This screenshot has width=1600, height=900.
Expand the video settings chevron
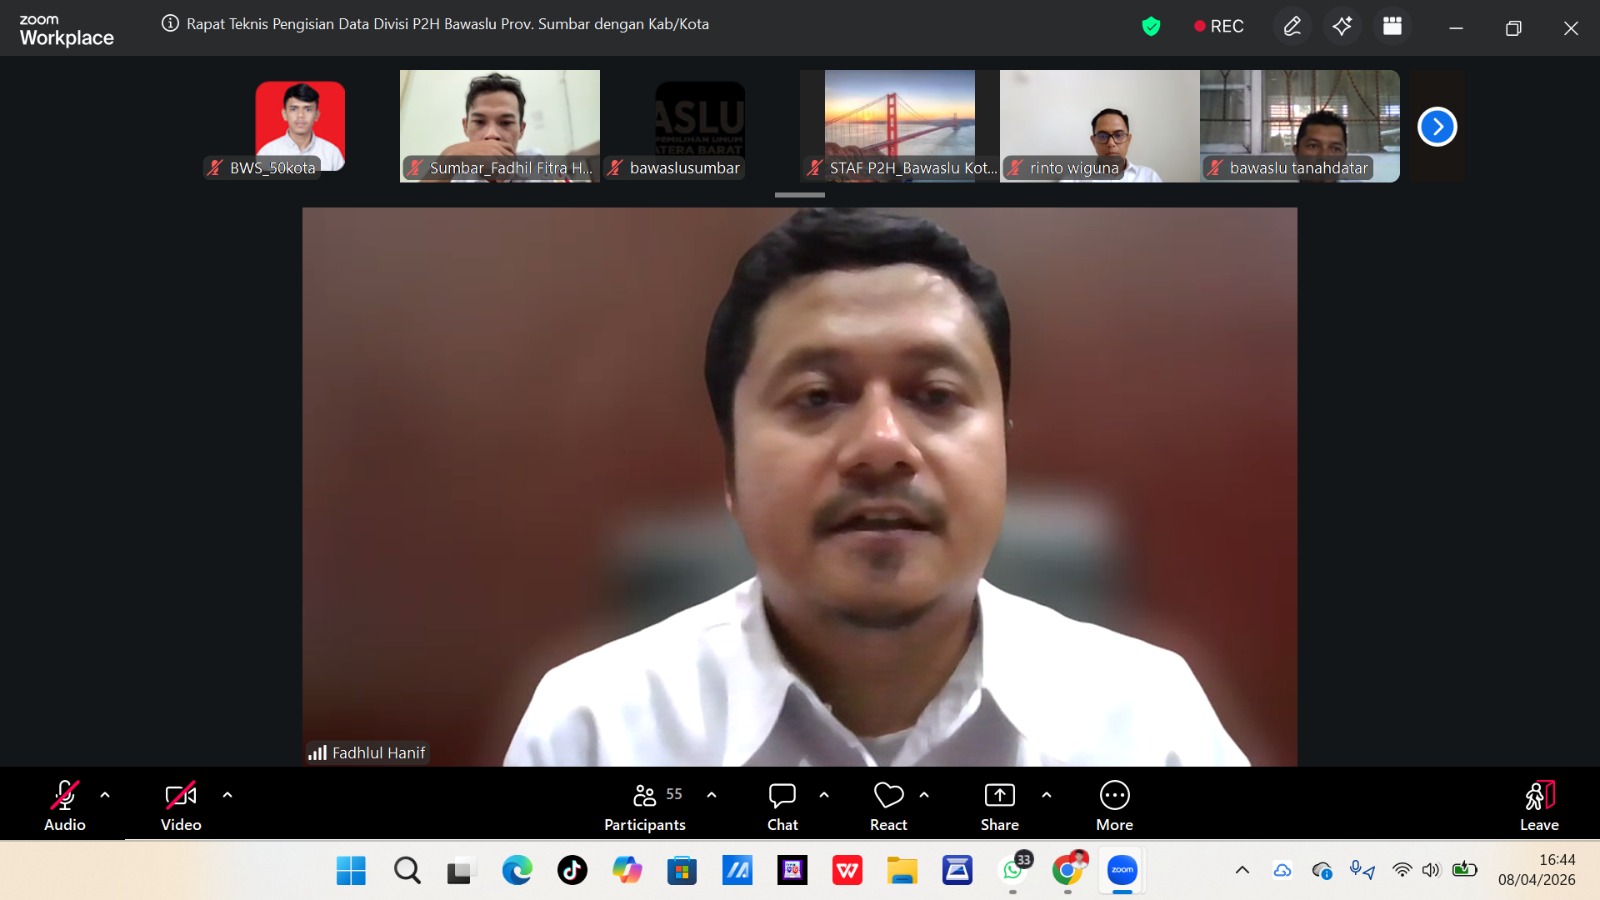tap(226, 797)
